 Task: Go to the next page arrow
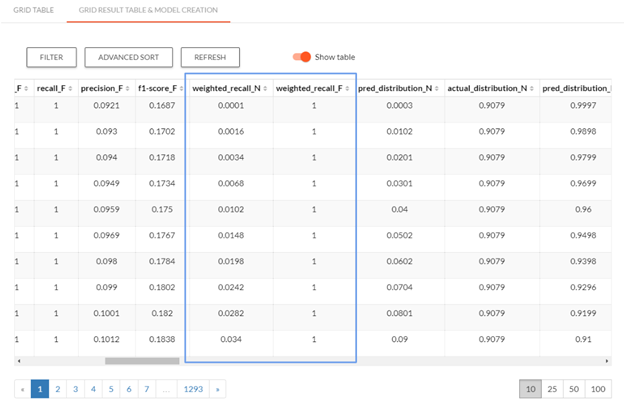click(x=217, y=388)
